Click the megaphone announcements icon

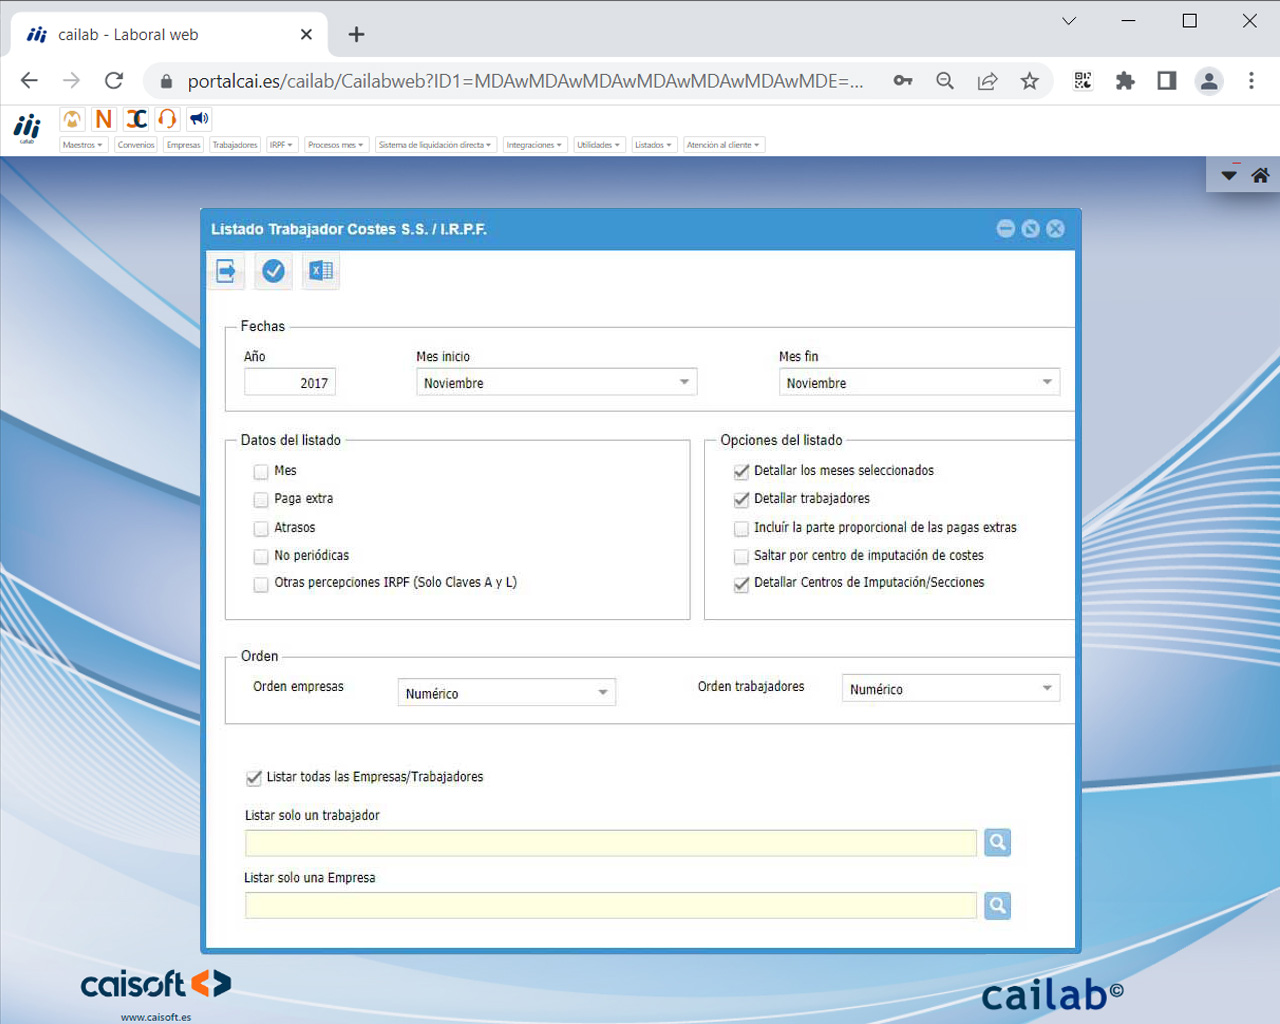coord(198,119)
